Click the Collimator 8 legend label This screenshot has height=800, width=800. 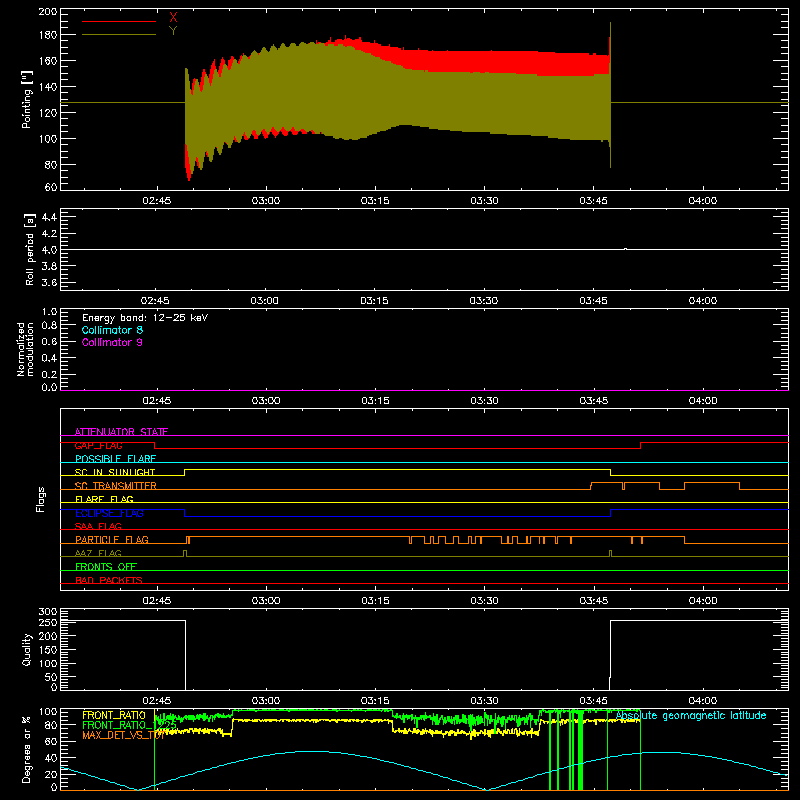click(x=112, y=330)
